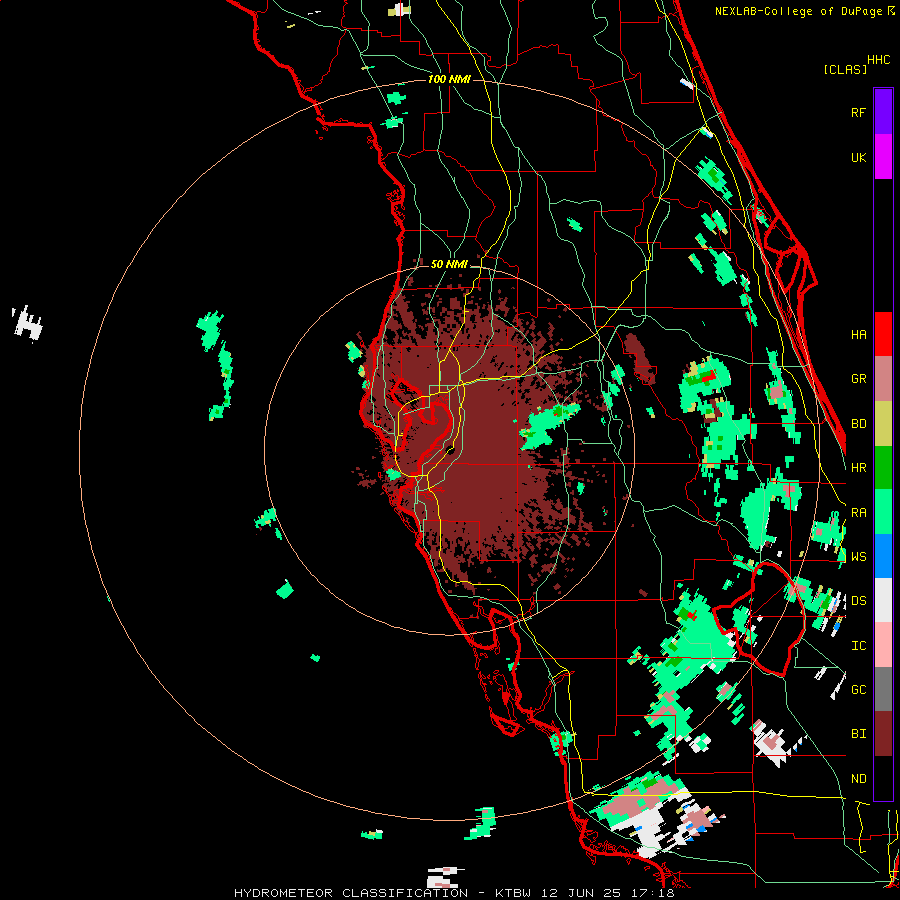Click the 100 NMI range ring label
This screenshot has width=900, height=900.
[x=449, y=79]
